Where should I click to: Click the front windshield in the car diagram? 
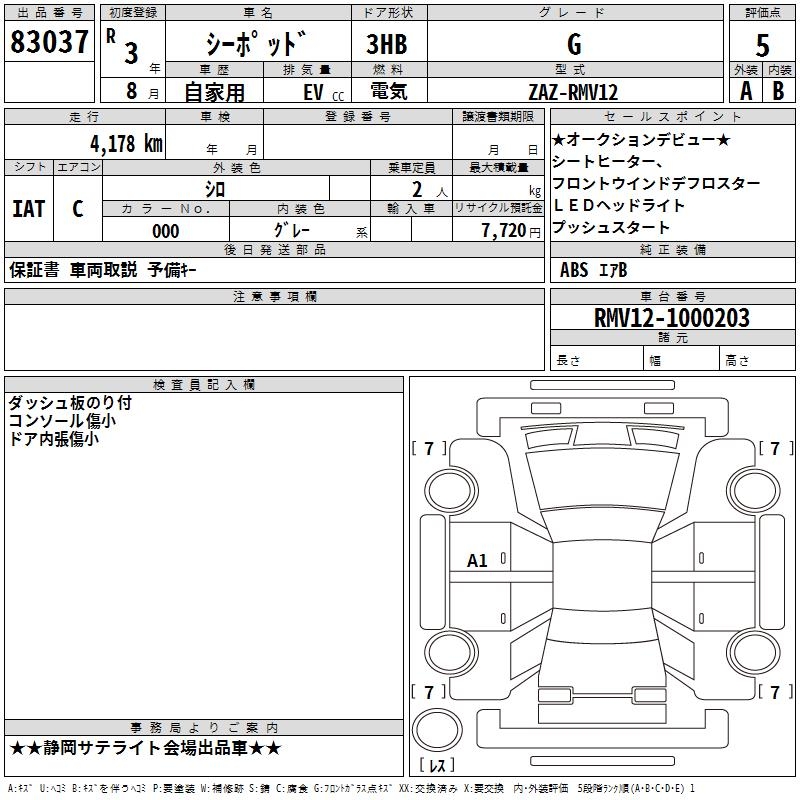[603, 480]
